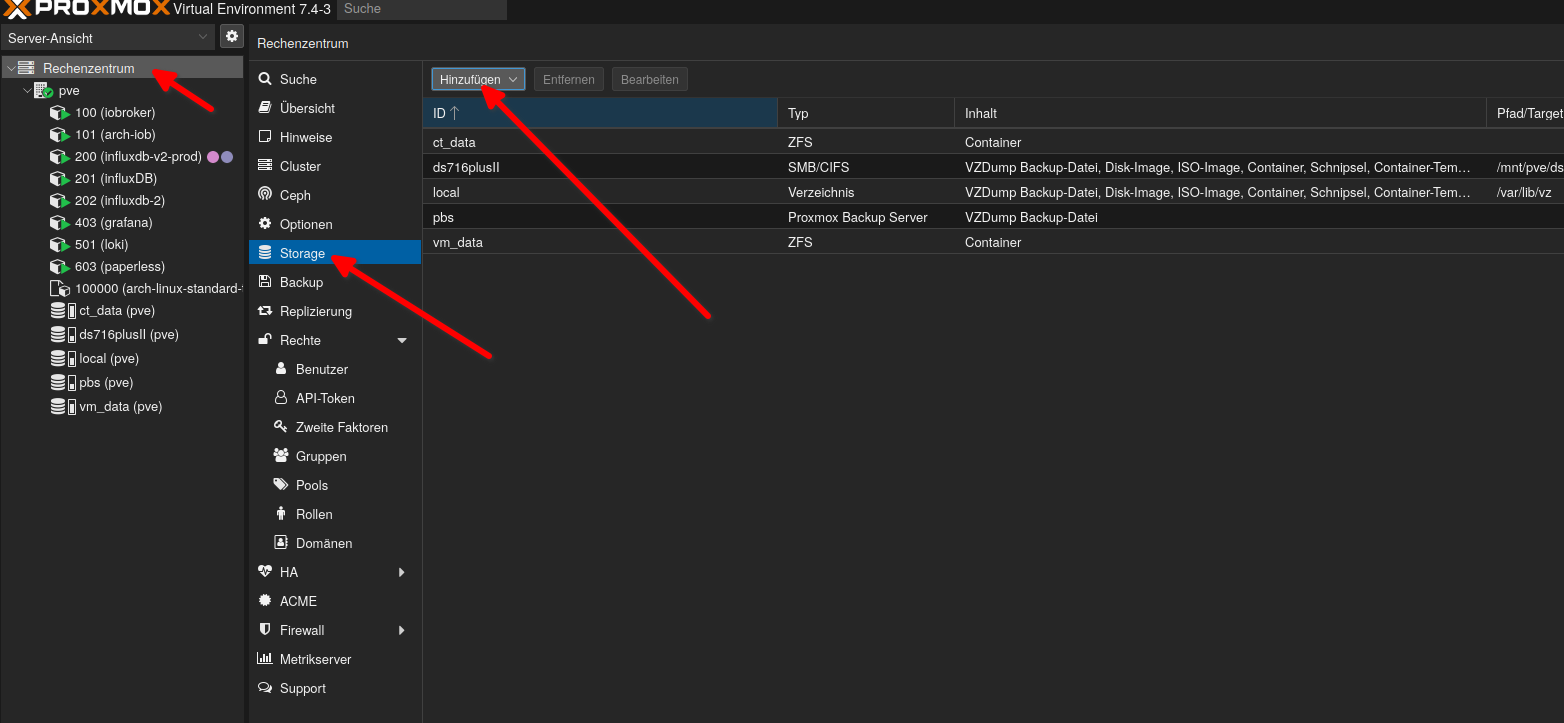
Task: Open the Hinweise menu item
Action: tap(335, 137)
